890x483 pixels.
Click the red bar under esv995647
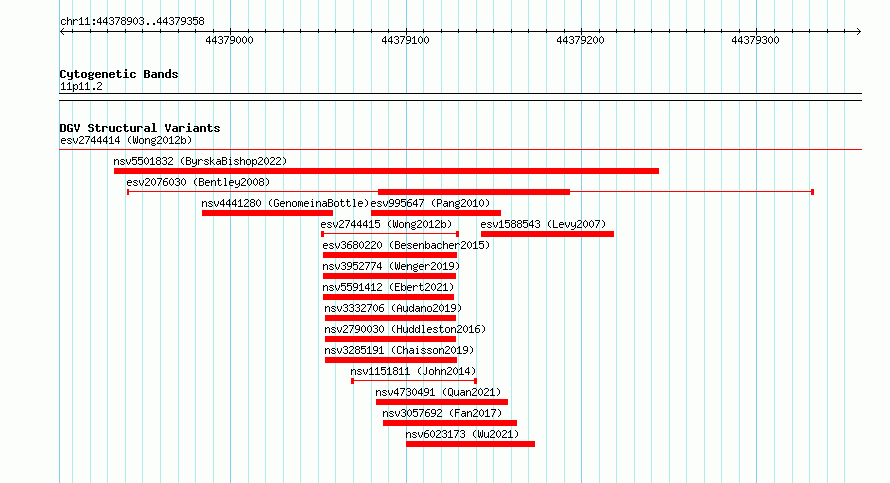pyautogui.click(x=436, y=213)
